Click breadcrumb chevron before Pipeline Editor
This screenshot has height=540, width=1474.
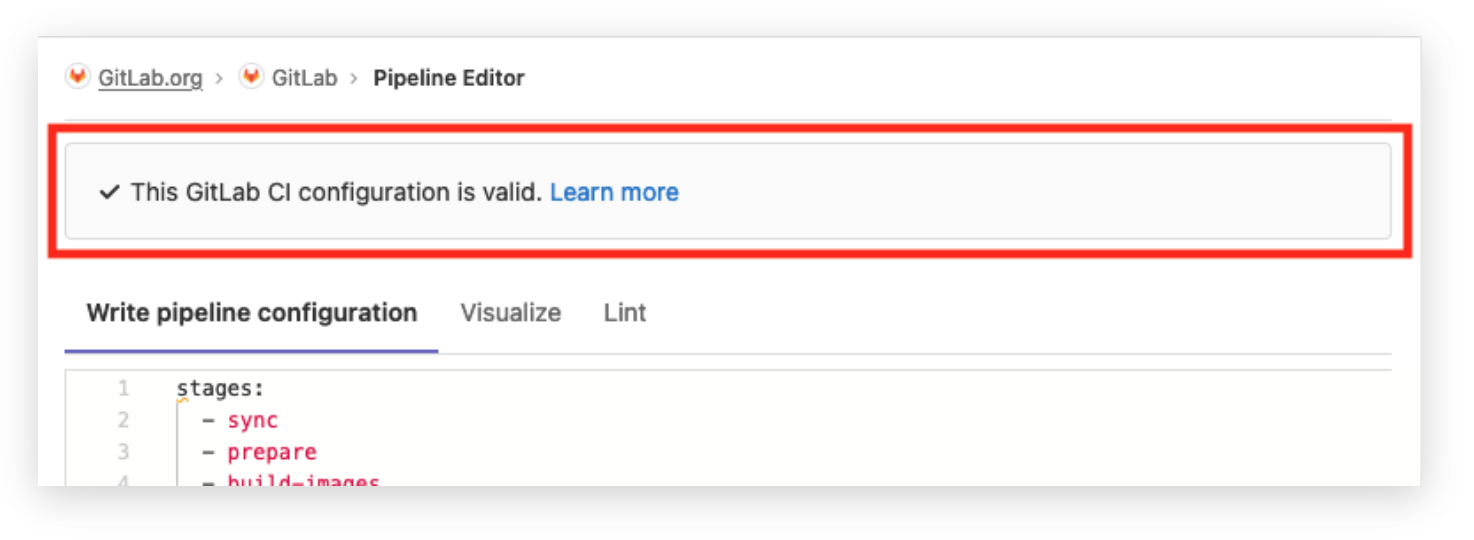coord(354,78)
